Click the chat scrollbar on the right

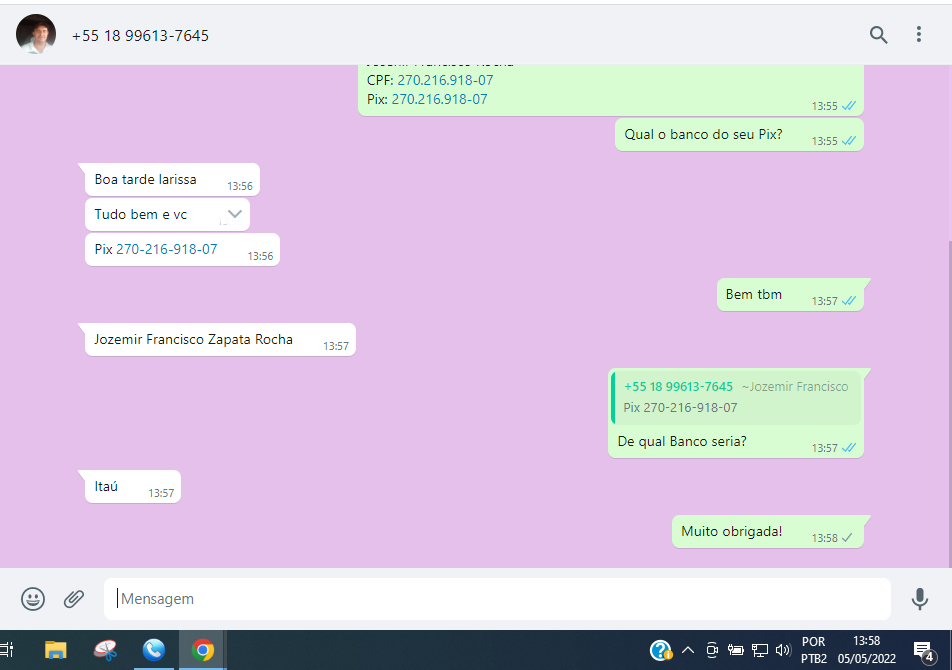947,400
